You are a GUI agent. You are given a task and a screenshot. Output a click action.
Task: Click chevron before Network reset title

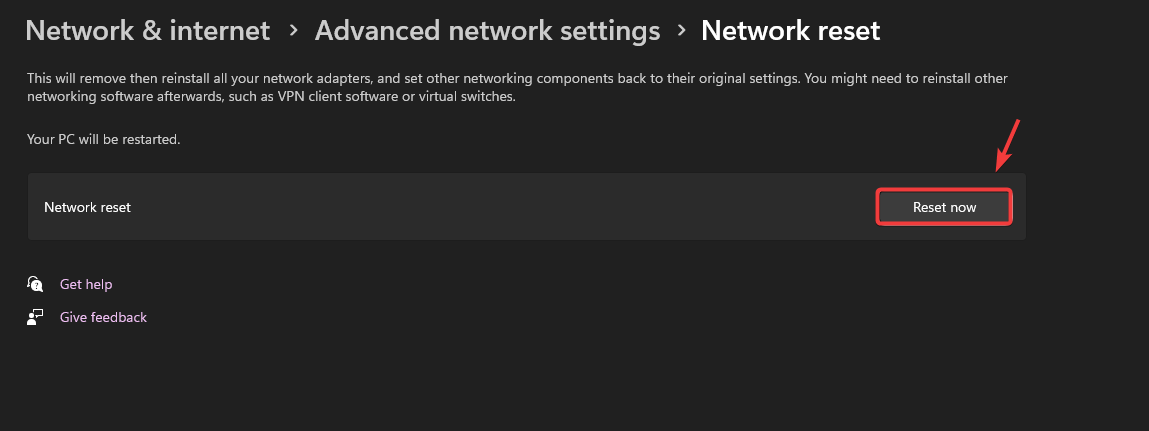point(681,31)
